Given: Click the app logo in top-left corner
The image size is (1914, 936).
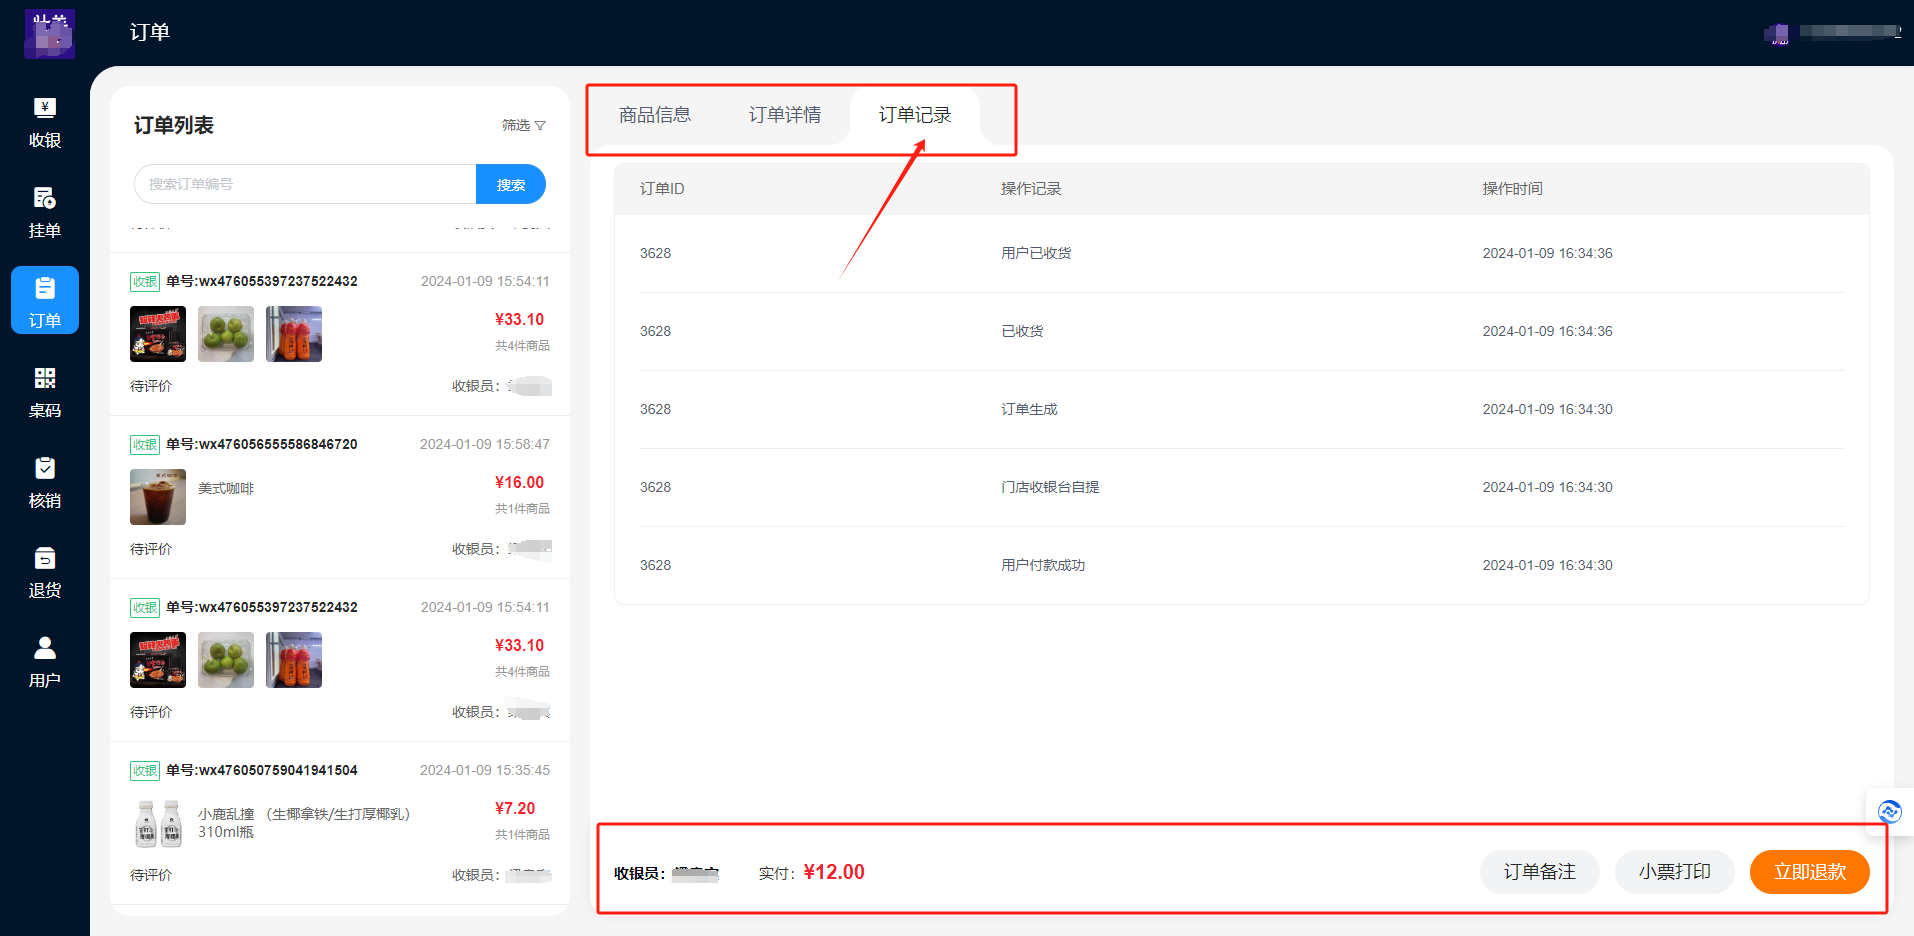Looking at the screenshot, I should coord(49,33).
